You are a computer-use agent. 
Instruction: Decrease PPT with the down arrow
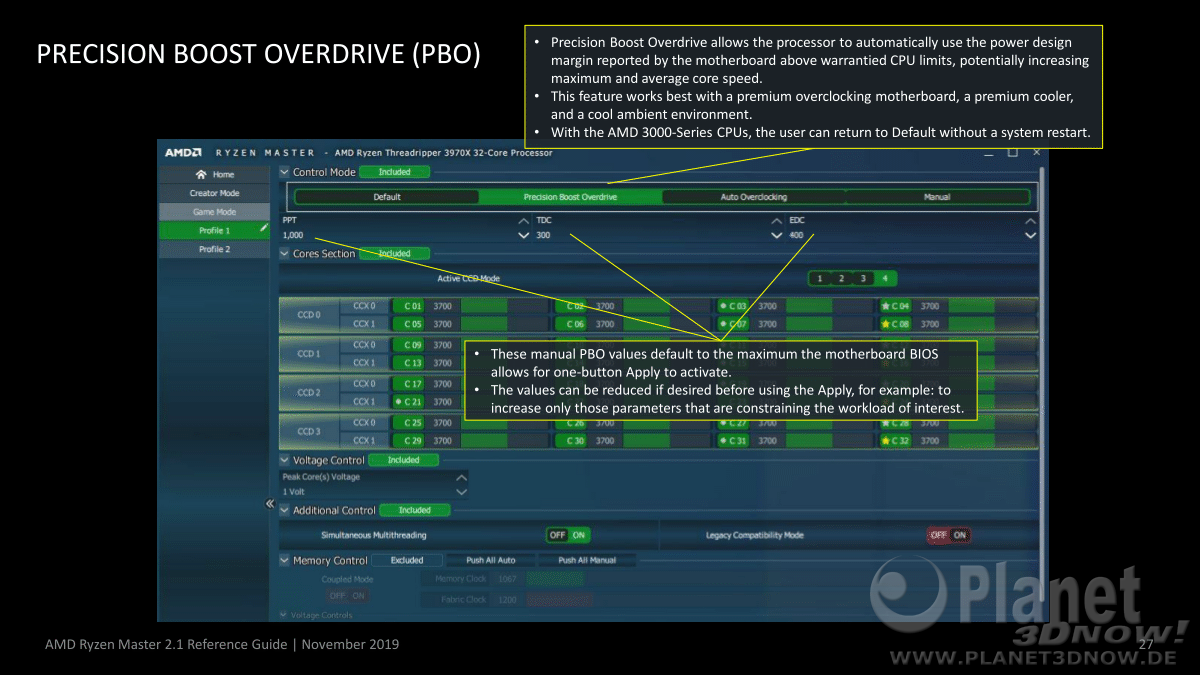(x=524, y=236)
